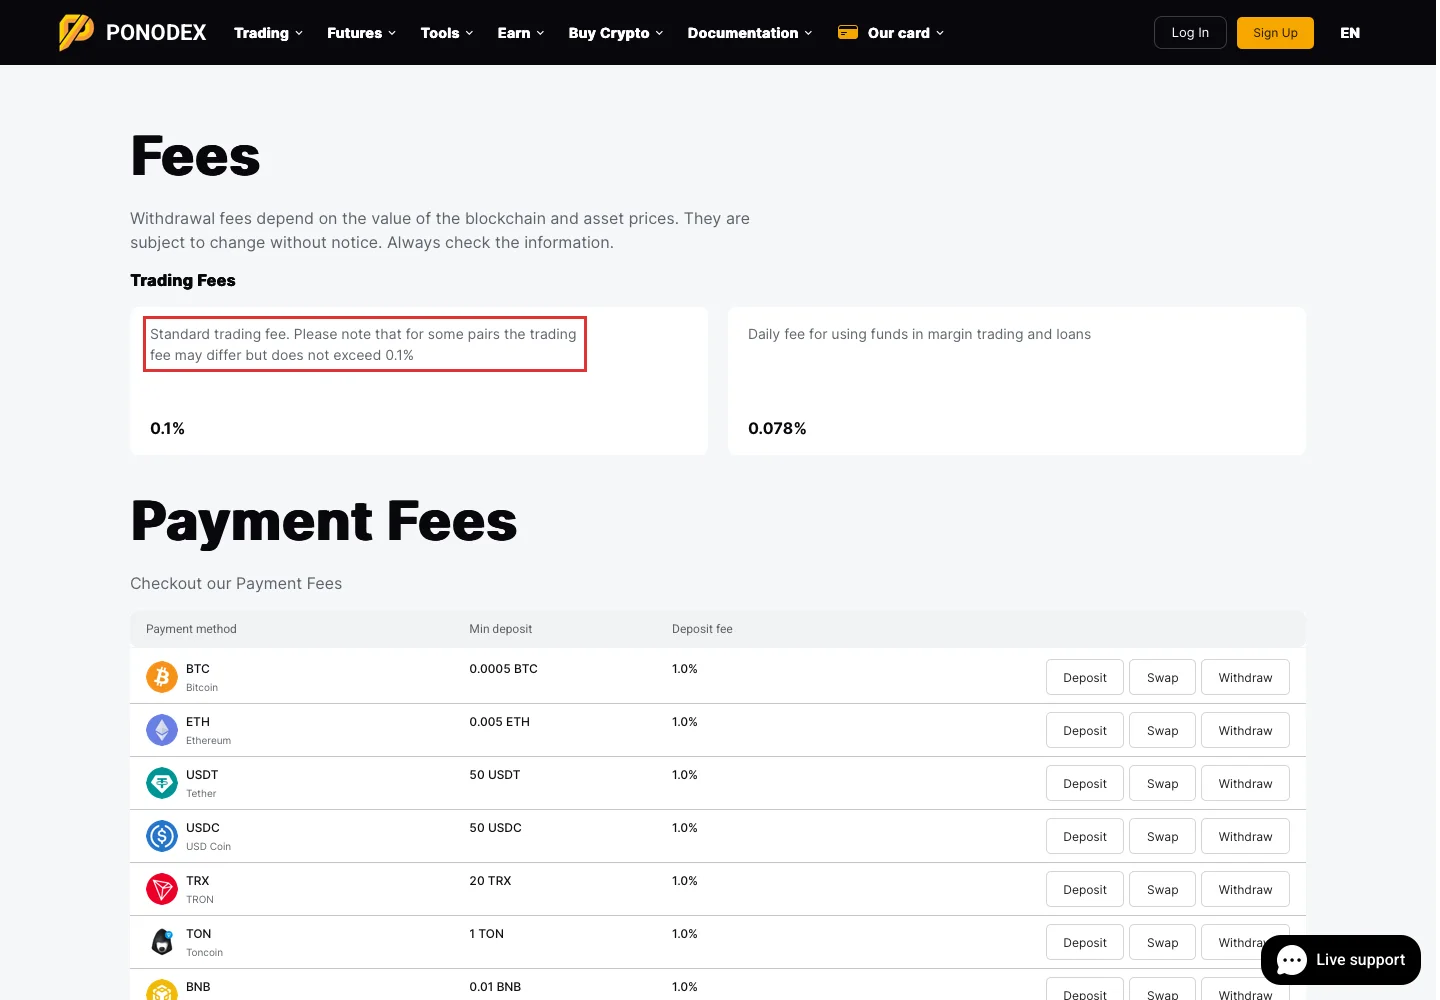Click the Log In button

1190,33
